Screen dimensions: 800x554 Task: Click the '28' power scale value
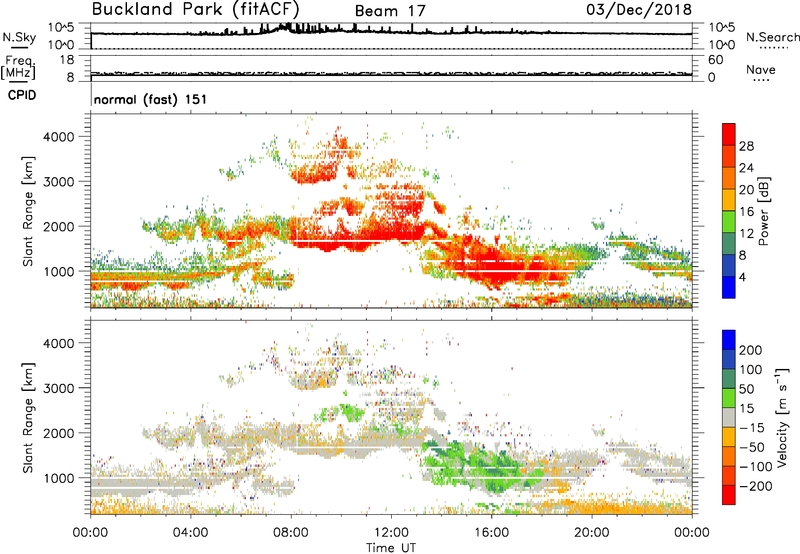746,146
